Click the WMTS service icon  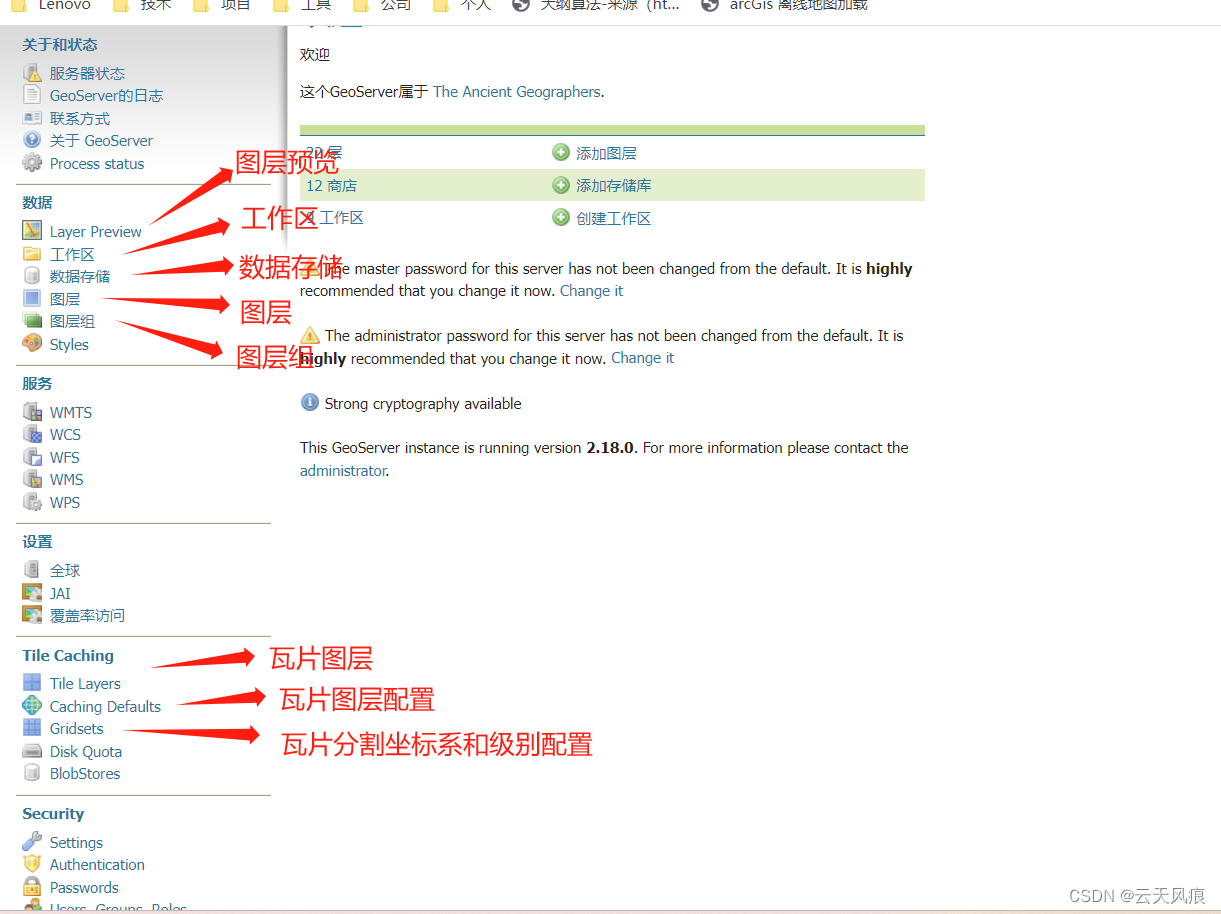(32, 412)
